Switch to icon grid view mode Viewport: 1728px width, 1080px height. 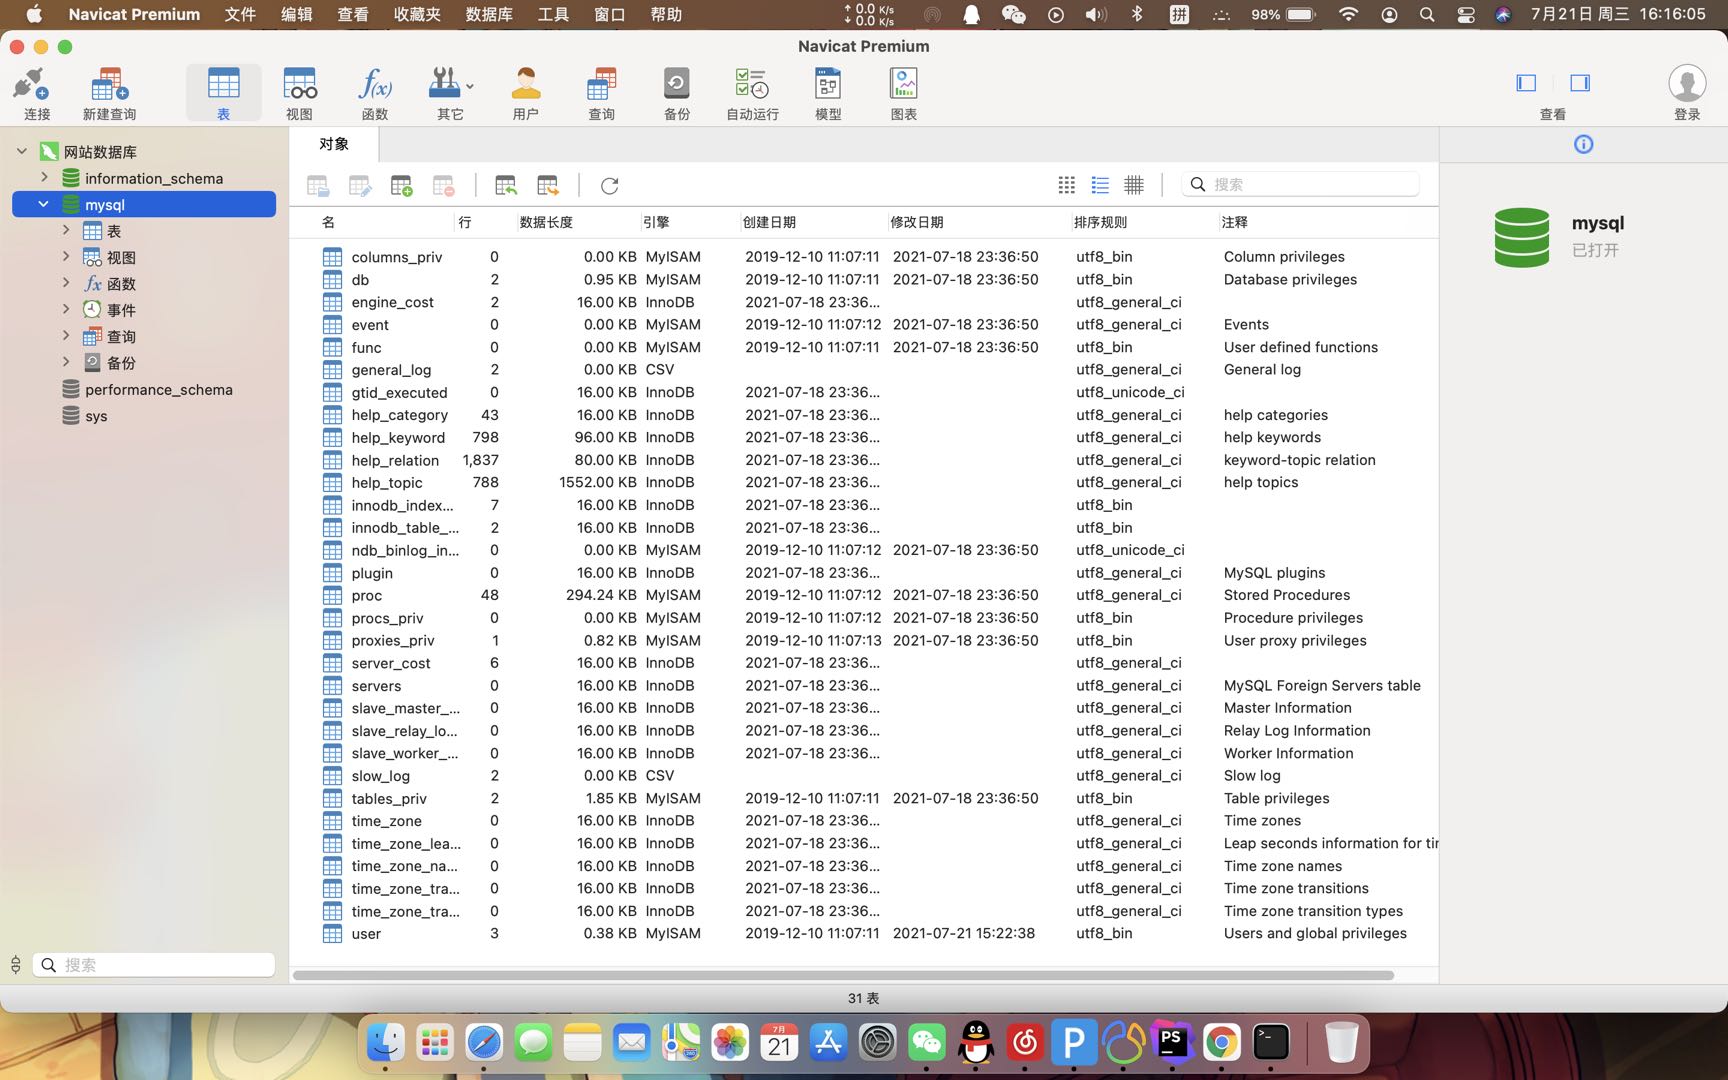[1067, 185]
